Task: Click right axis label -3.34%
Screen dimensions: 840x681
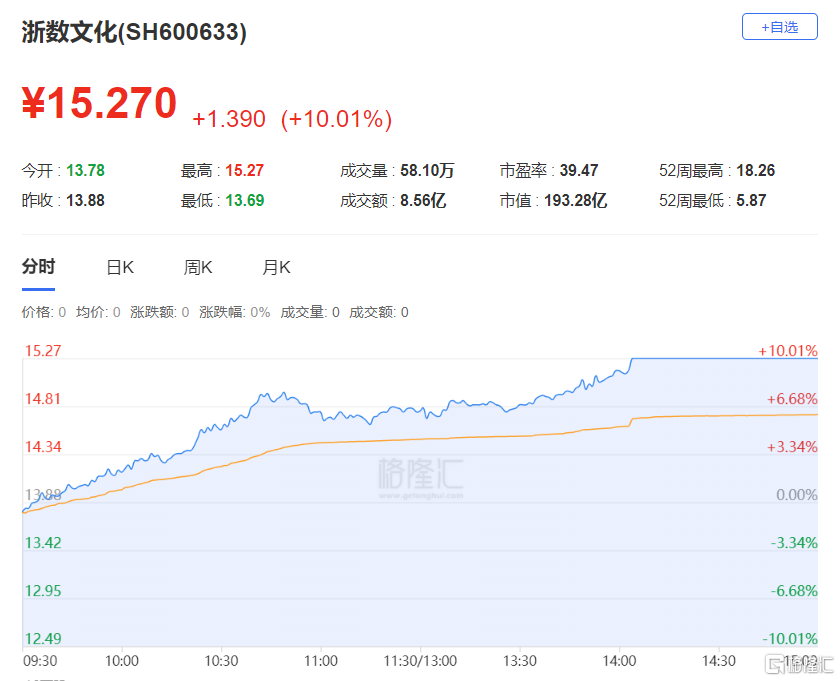Action: coord(794,543)
